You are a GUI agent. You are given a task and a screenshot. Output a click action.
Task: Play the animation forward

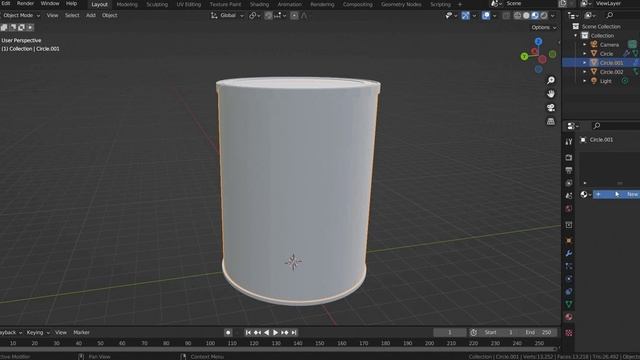pos(276,333)
